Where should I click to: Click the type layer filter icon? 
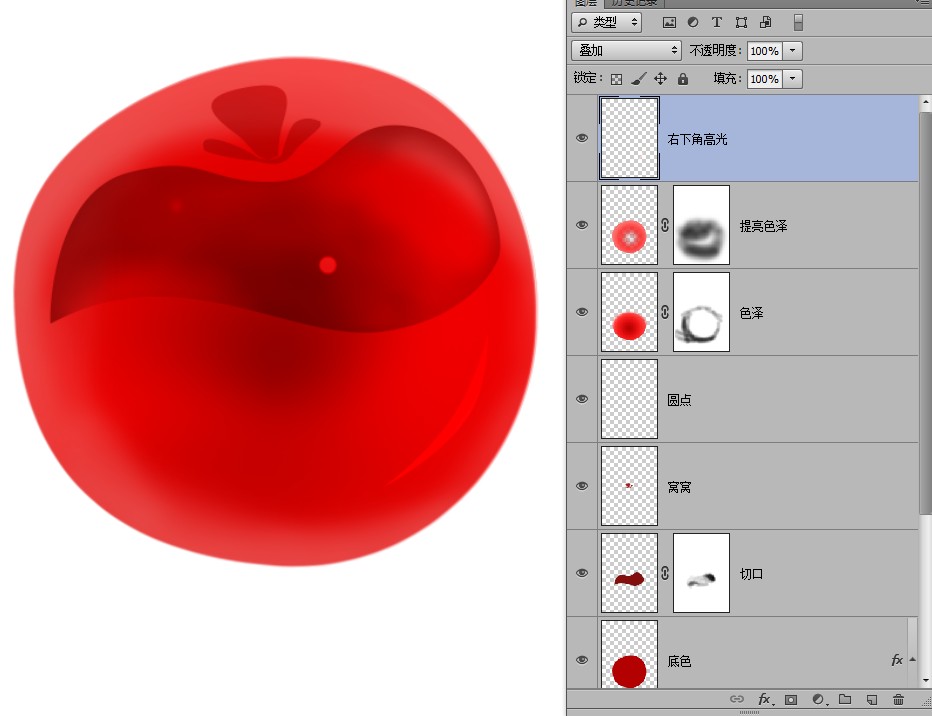tap(717, 23)
